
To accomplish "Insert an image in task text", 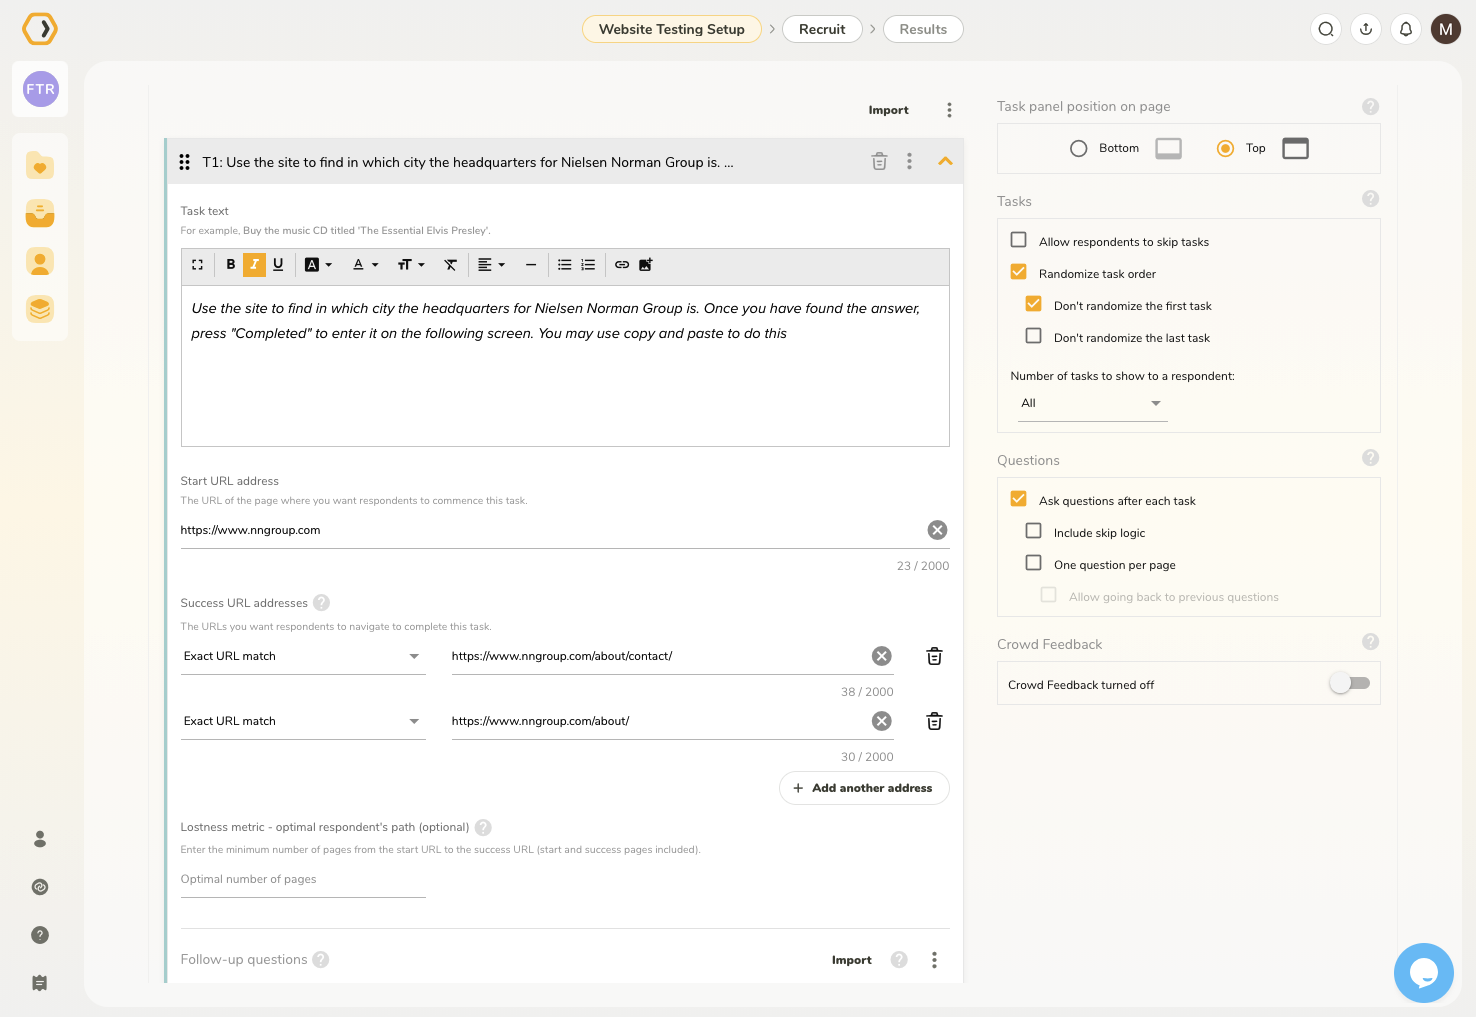I will (x=646, y=265).
